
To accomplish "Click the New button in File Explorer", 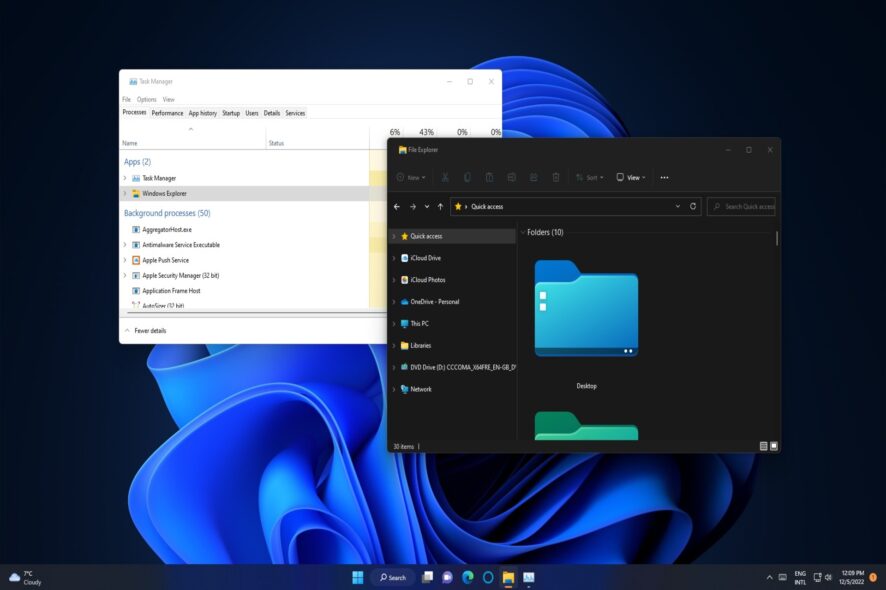I will pyautogui.click(x=411, y=177).
